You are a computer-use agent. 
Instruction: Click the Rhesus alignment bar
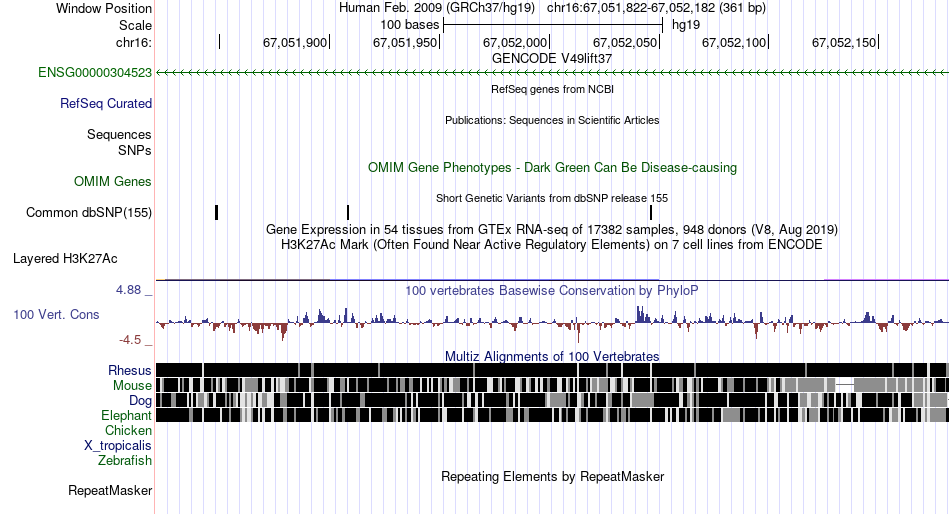(x=552, y=370)
